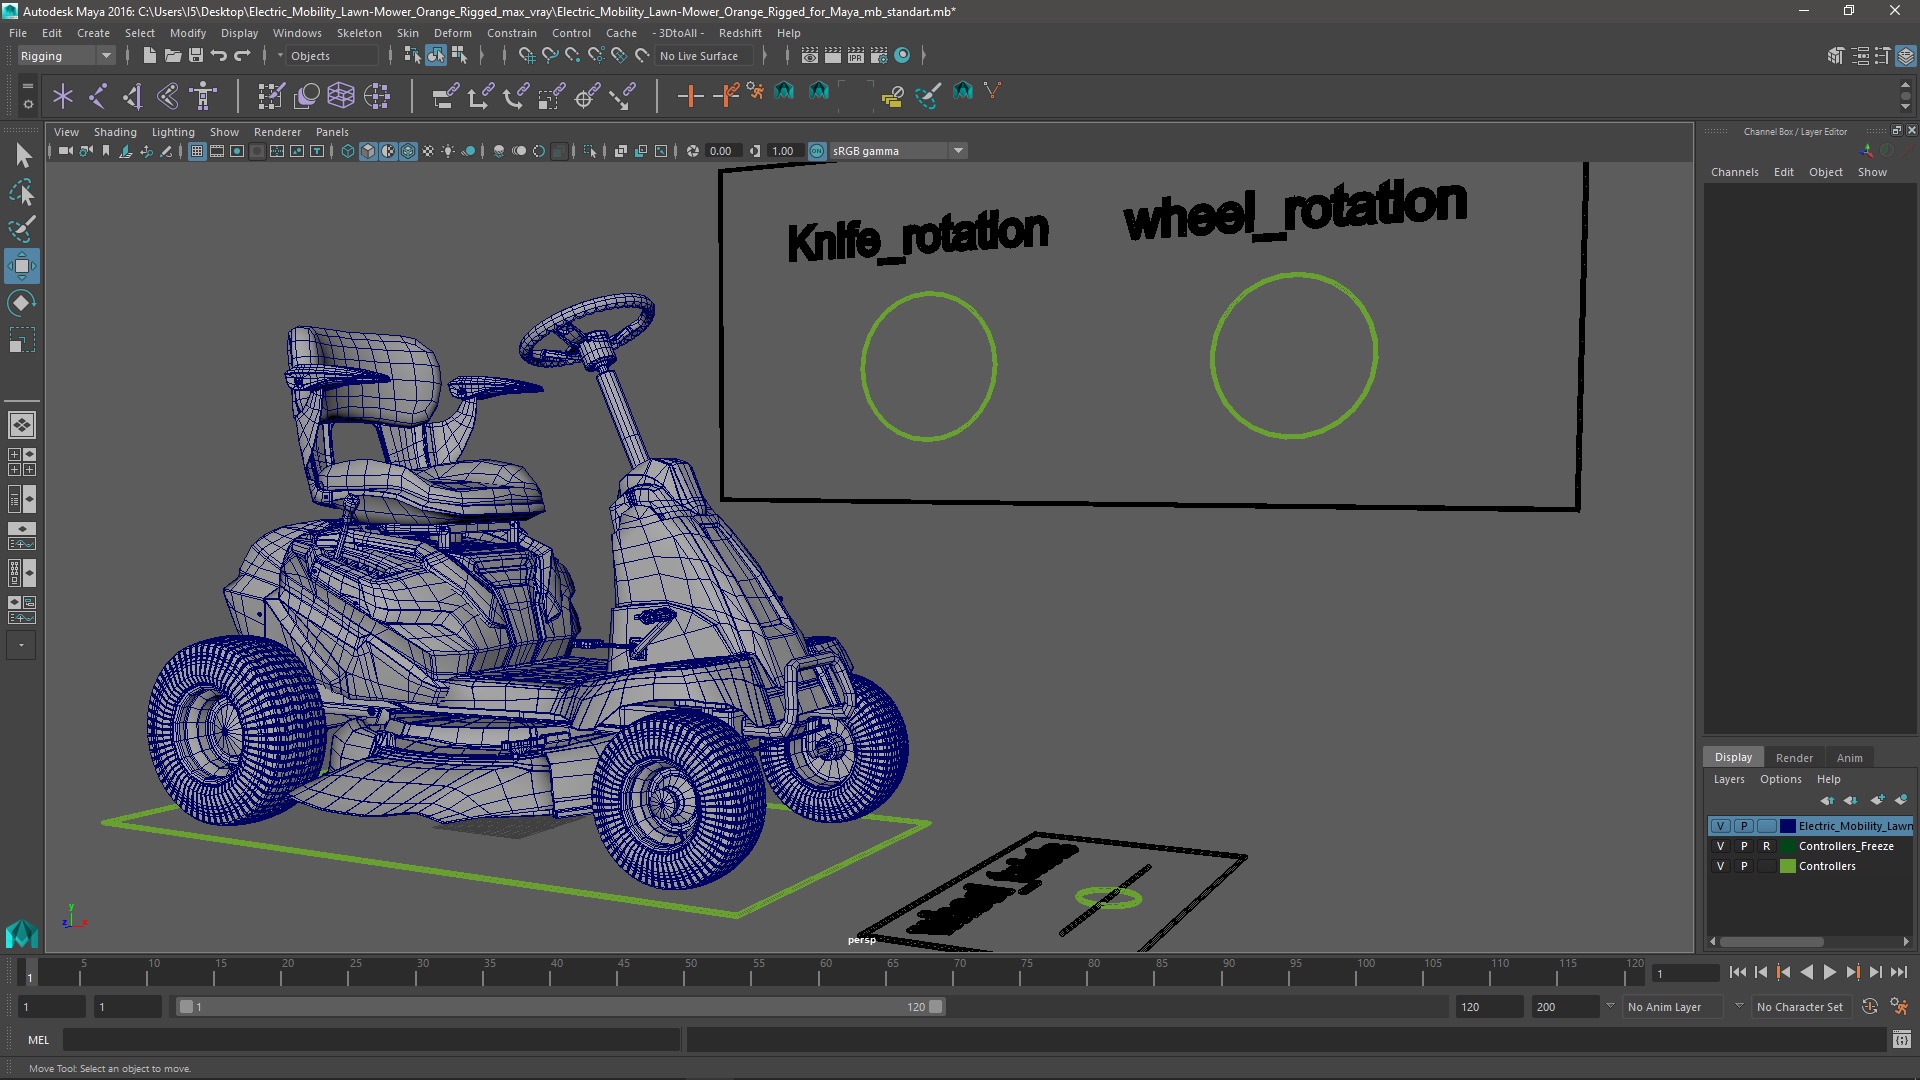Viewport: 1920px width, 1080px height.
Task: Click the current frame field in timeline
Action: pos(1686,973)
